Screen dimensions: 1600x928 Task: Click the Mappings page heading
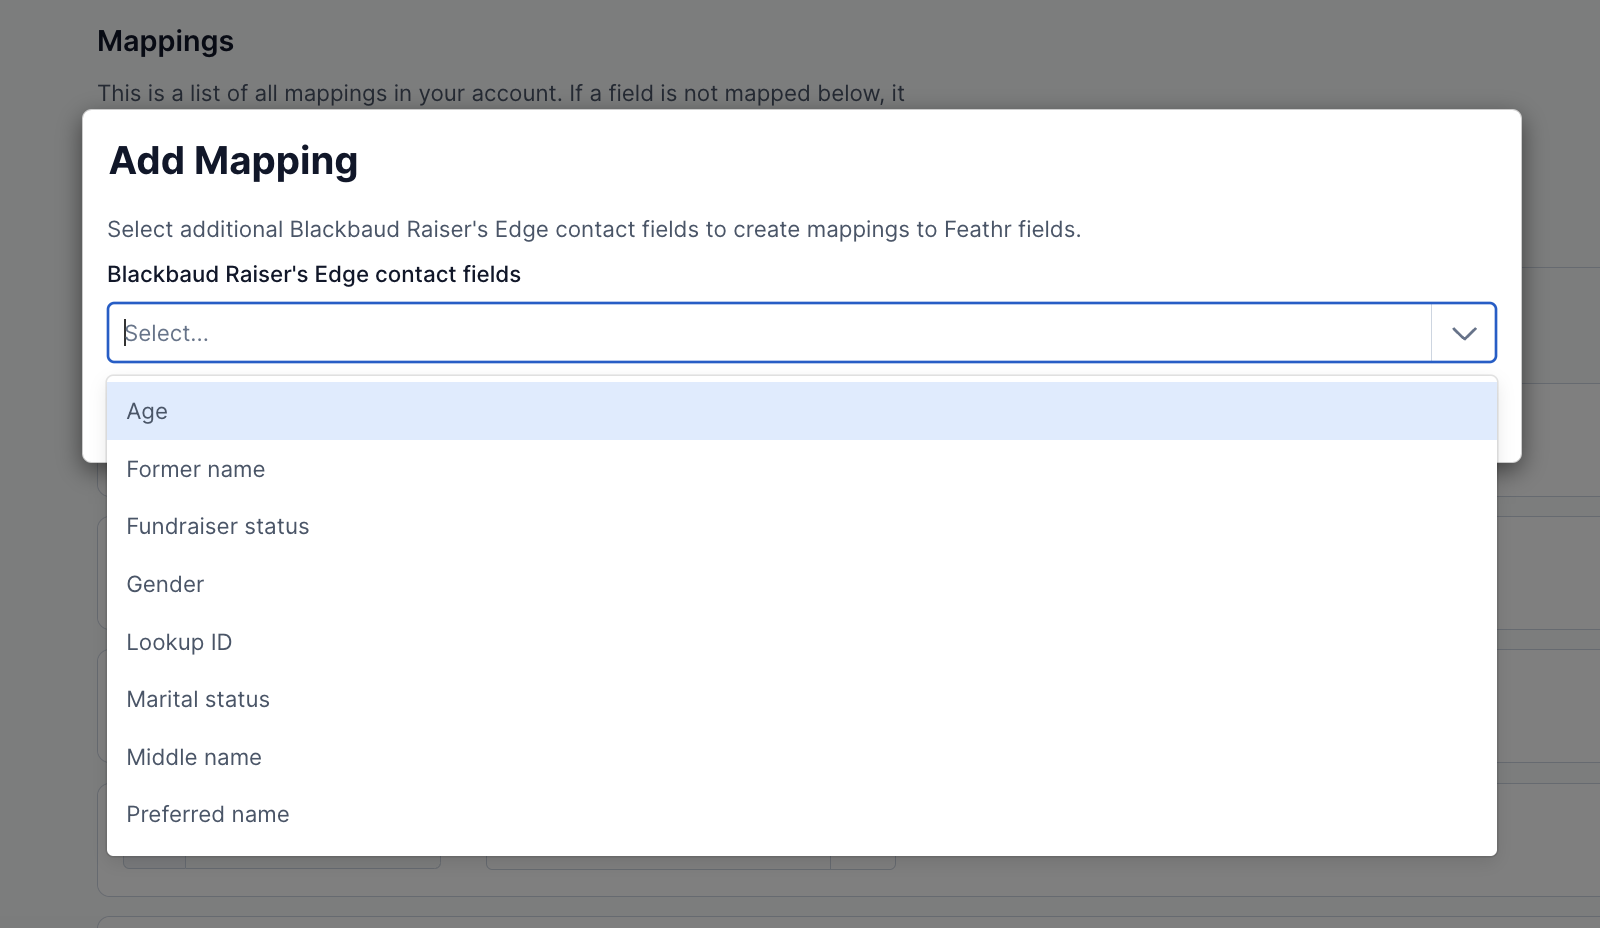[165, 41]
